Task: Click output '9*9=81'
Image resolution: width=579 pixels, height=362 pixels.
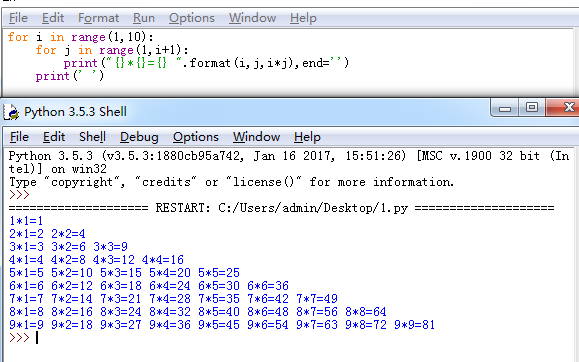Action: [x=415, y=325]
